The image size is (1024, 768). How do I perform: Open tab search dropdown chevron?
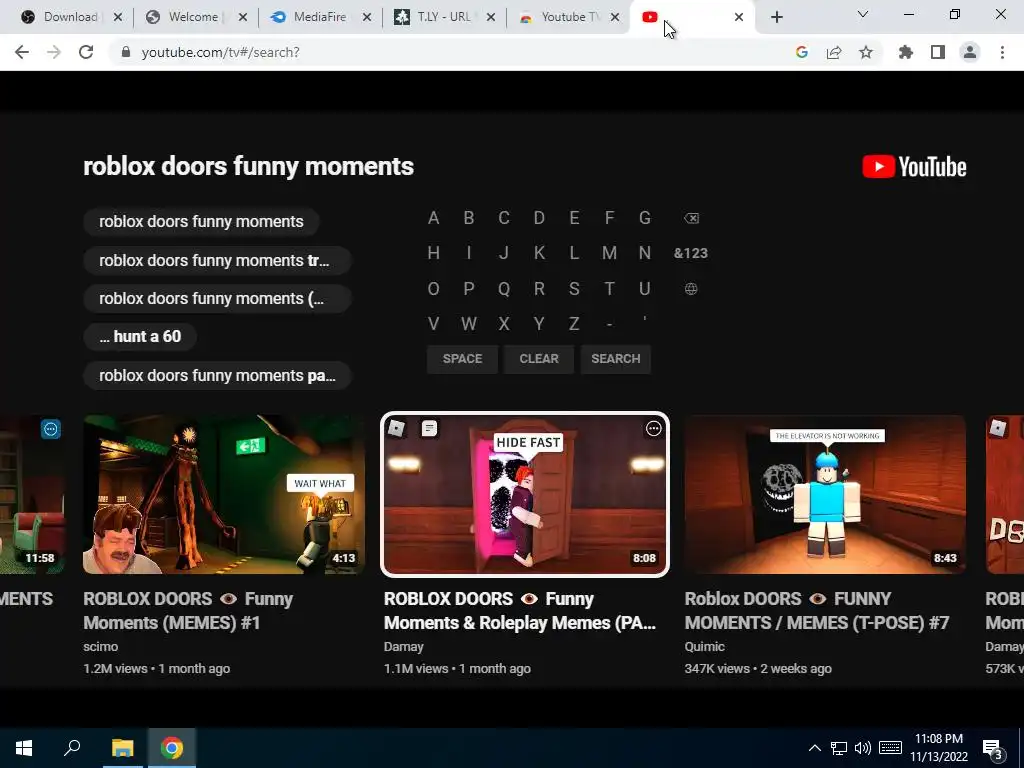[x=863, y=14]
